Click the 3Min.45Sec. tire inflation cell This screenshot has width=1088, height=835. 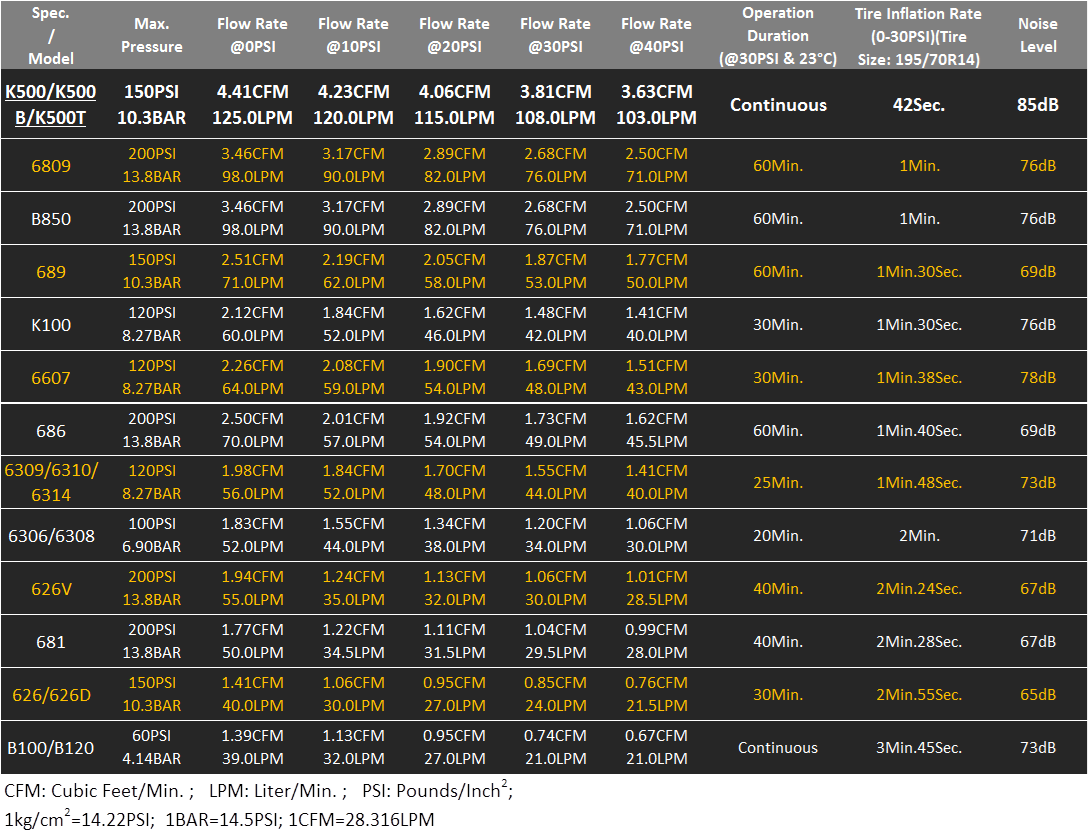point(918,748)
